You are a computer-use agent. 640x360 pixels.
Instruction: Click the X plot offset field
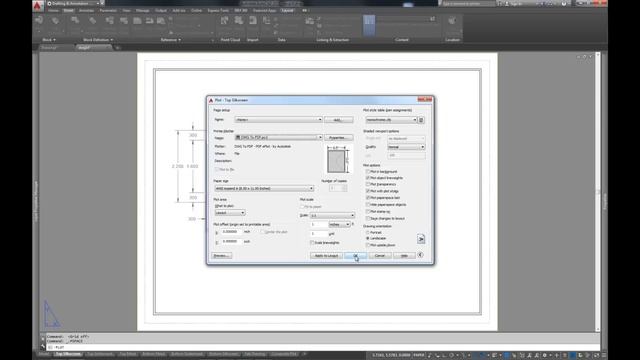point(231,232)
